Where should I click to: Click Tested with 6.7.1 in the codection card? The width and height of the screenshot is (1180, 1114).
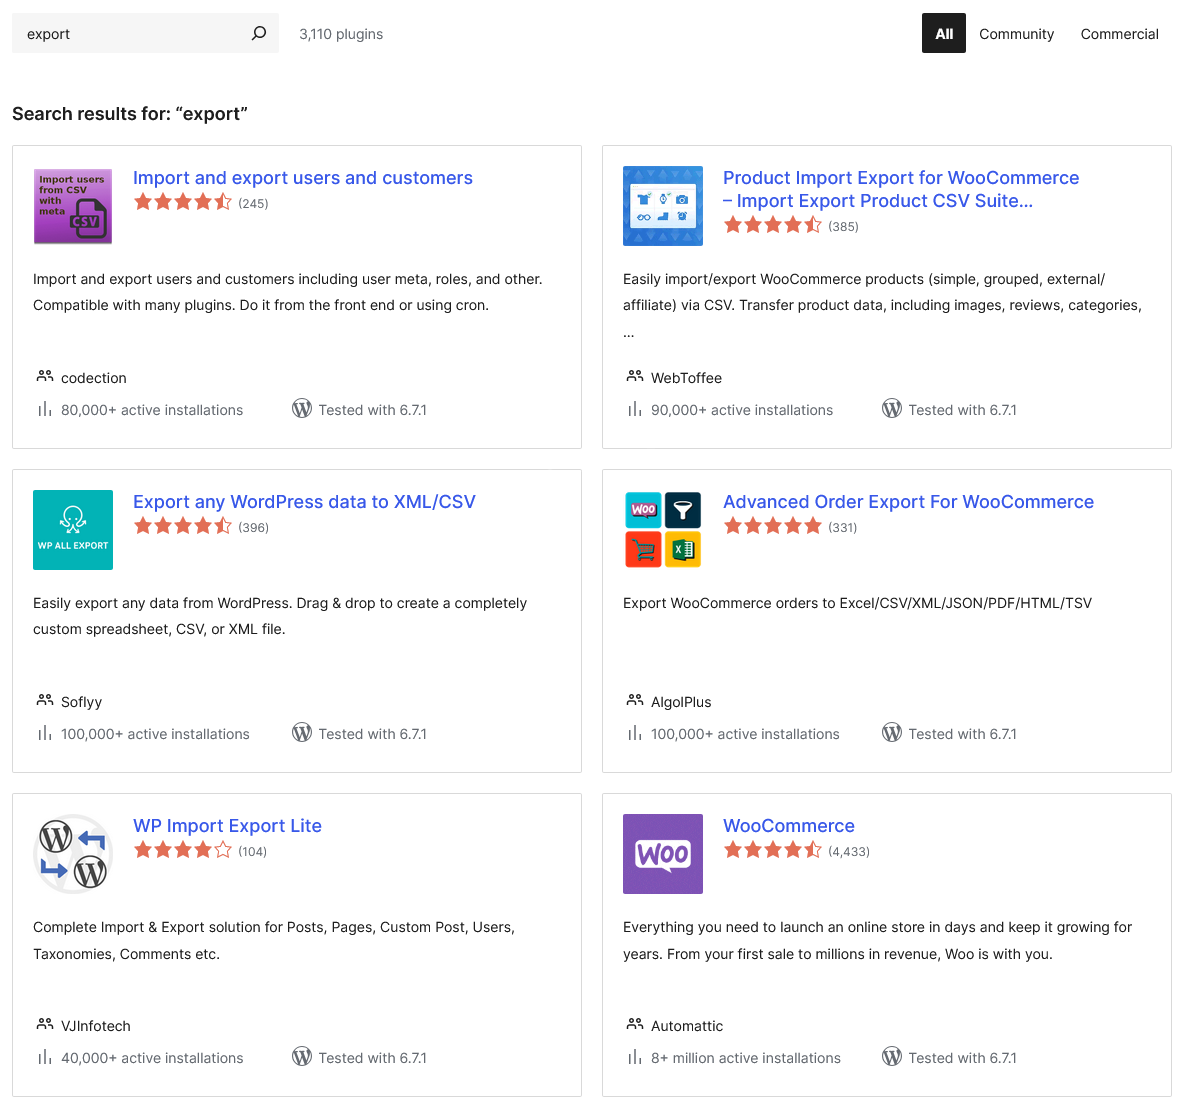click(373, 410)
